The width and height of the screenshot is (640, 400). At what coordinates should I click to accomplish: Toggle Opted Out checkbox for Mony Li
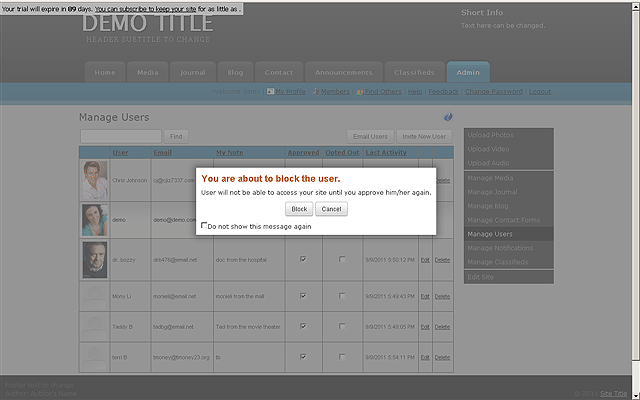[342, 298]
